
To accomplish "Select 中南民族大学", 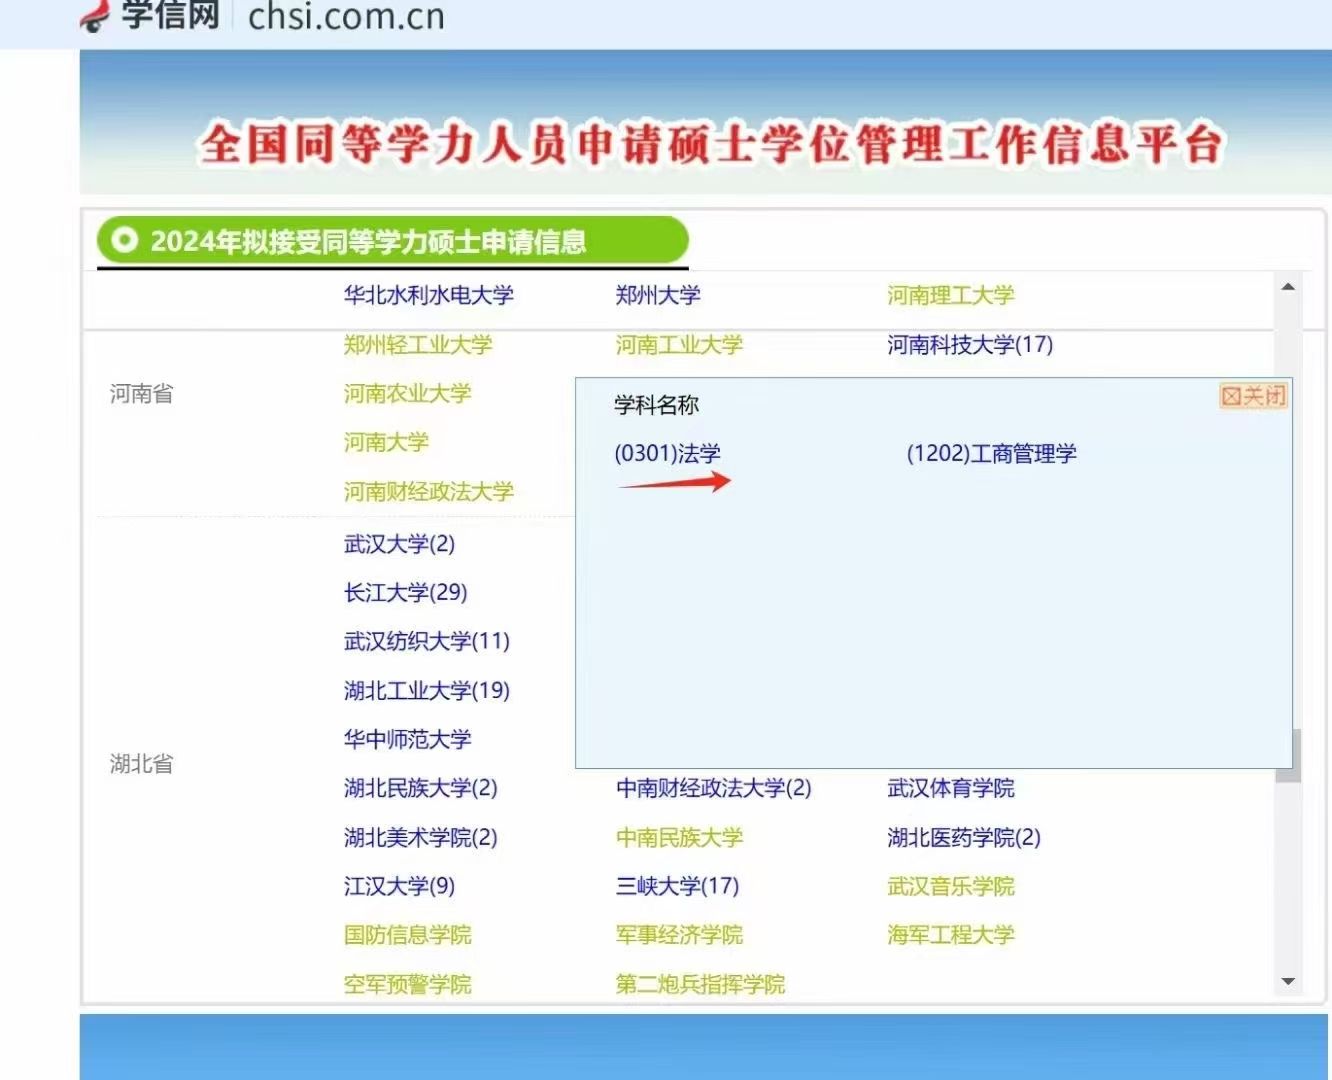I will click(679, 837).
